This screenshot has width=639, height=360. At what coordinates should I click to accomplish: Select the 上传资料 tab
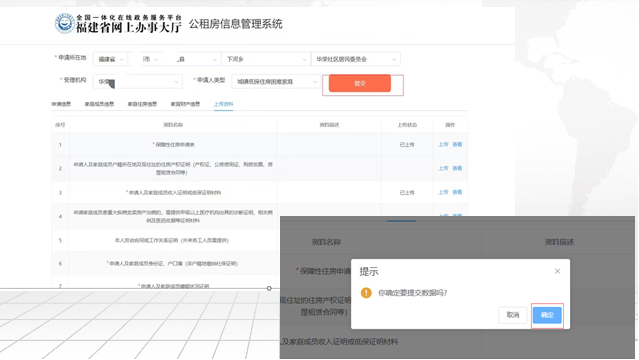click(x=223, y=104)
